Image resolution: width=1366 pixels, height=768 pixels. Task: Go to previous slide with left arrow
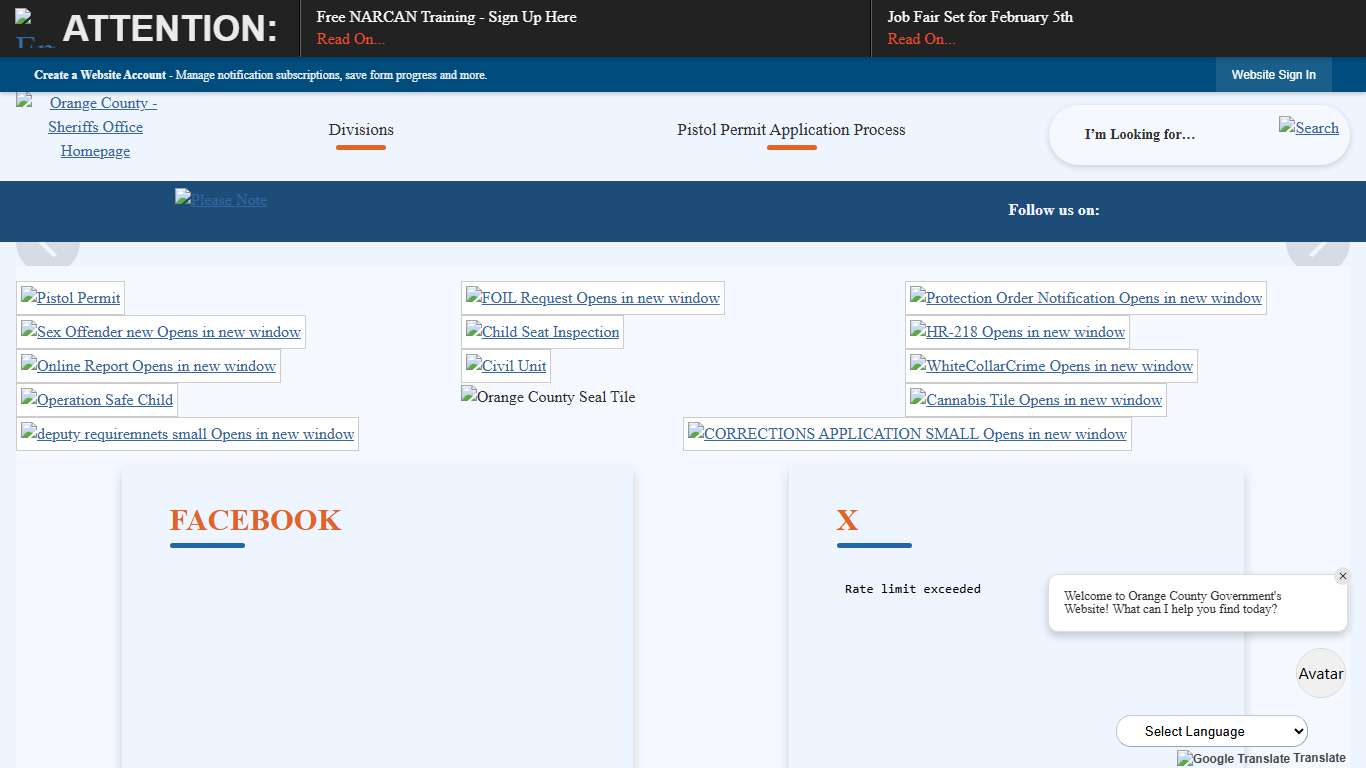pyautogui.click(x=48, y=247)
